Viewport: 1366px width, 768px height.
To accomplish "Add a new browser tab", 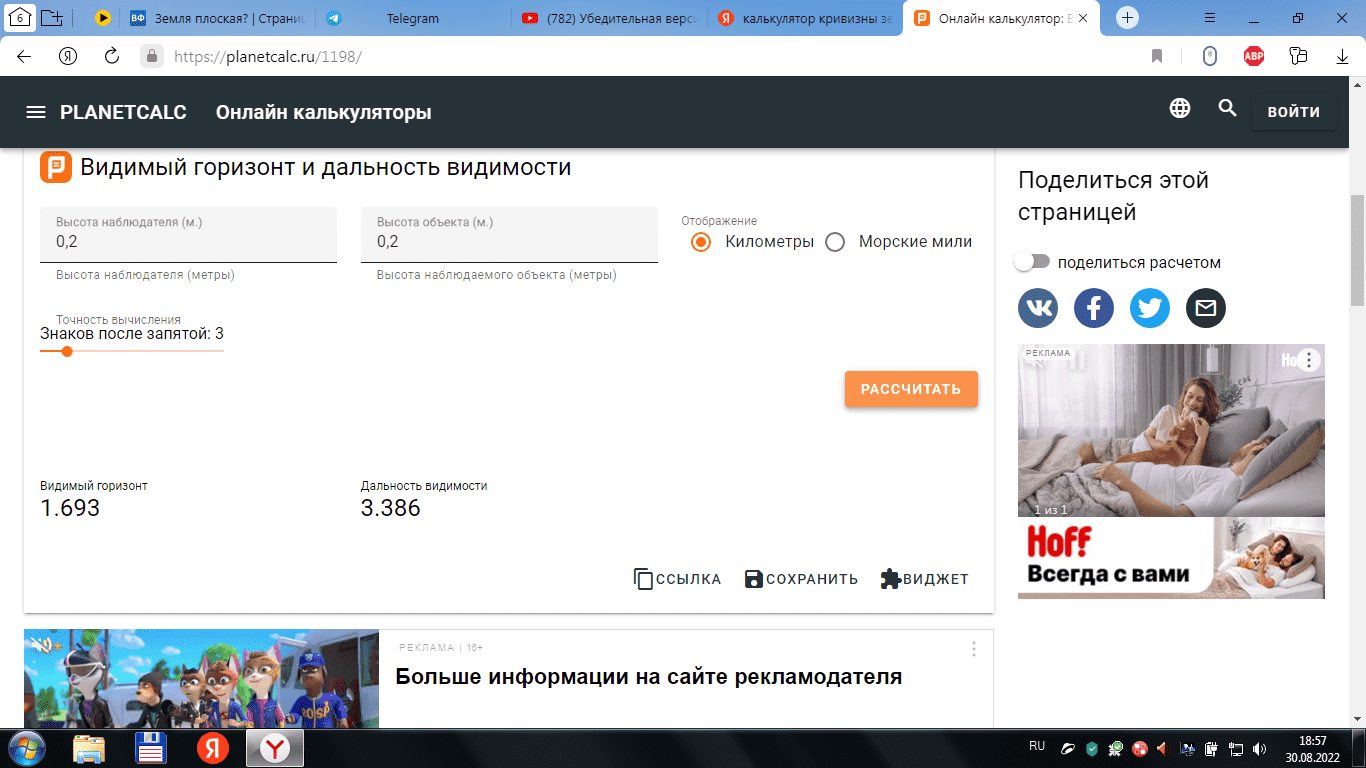I will tap(1128, 18).
